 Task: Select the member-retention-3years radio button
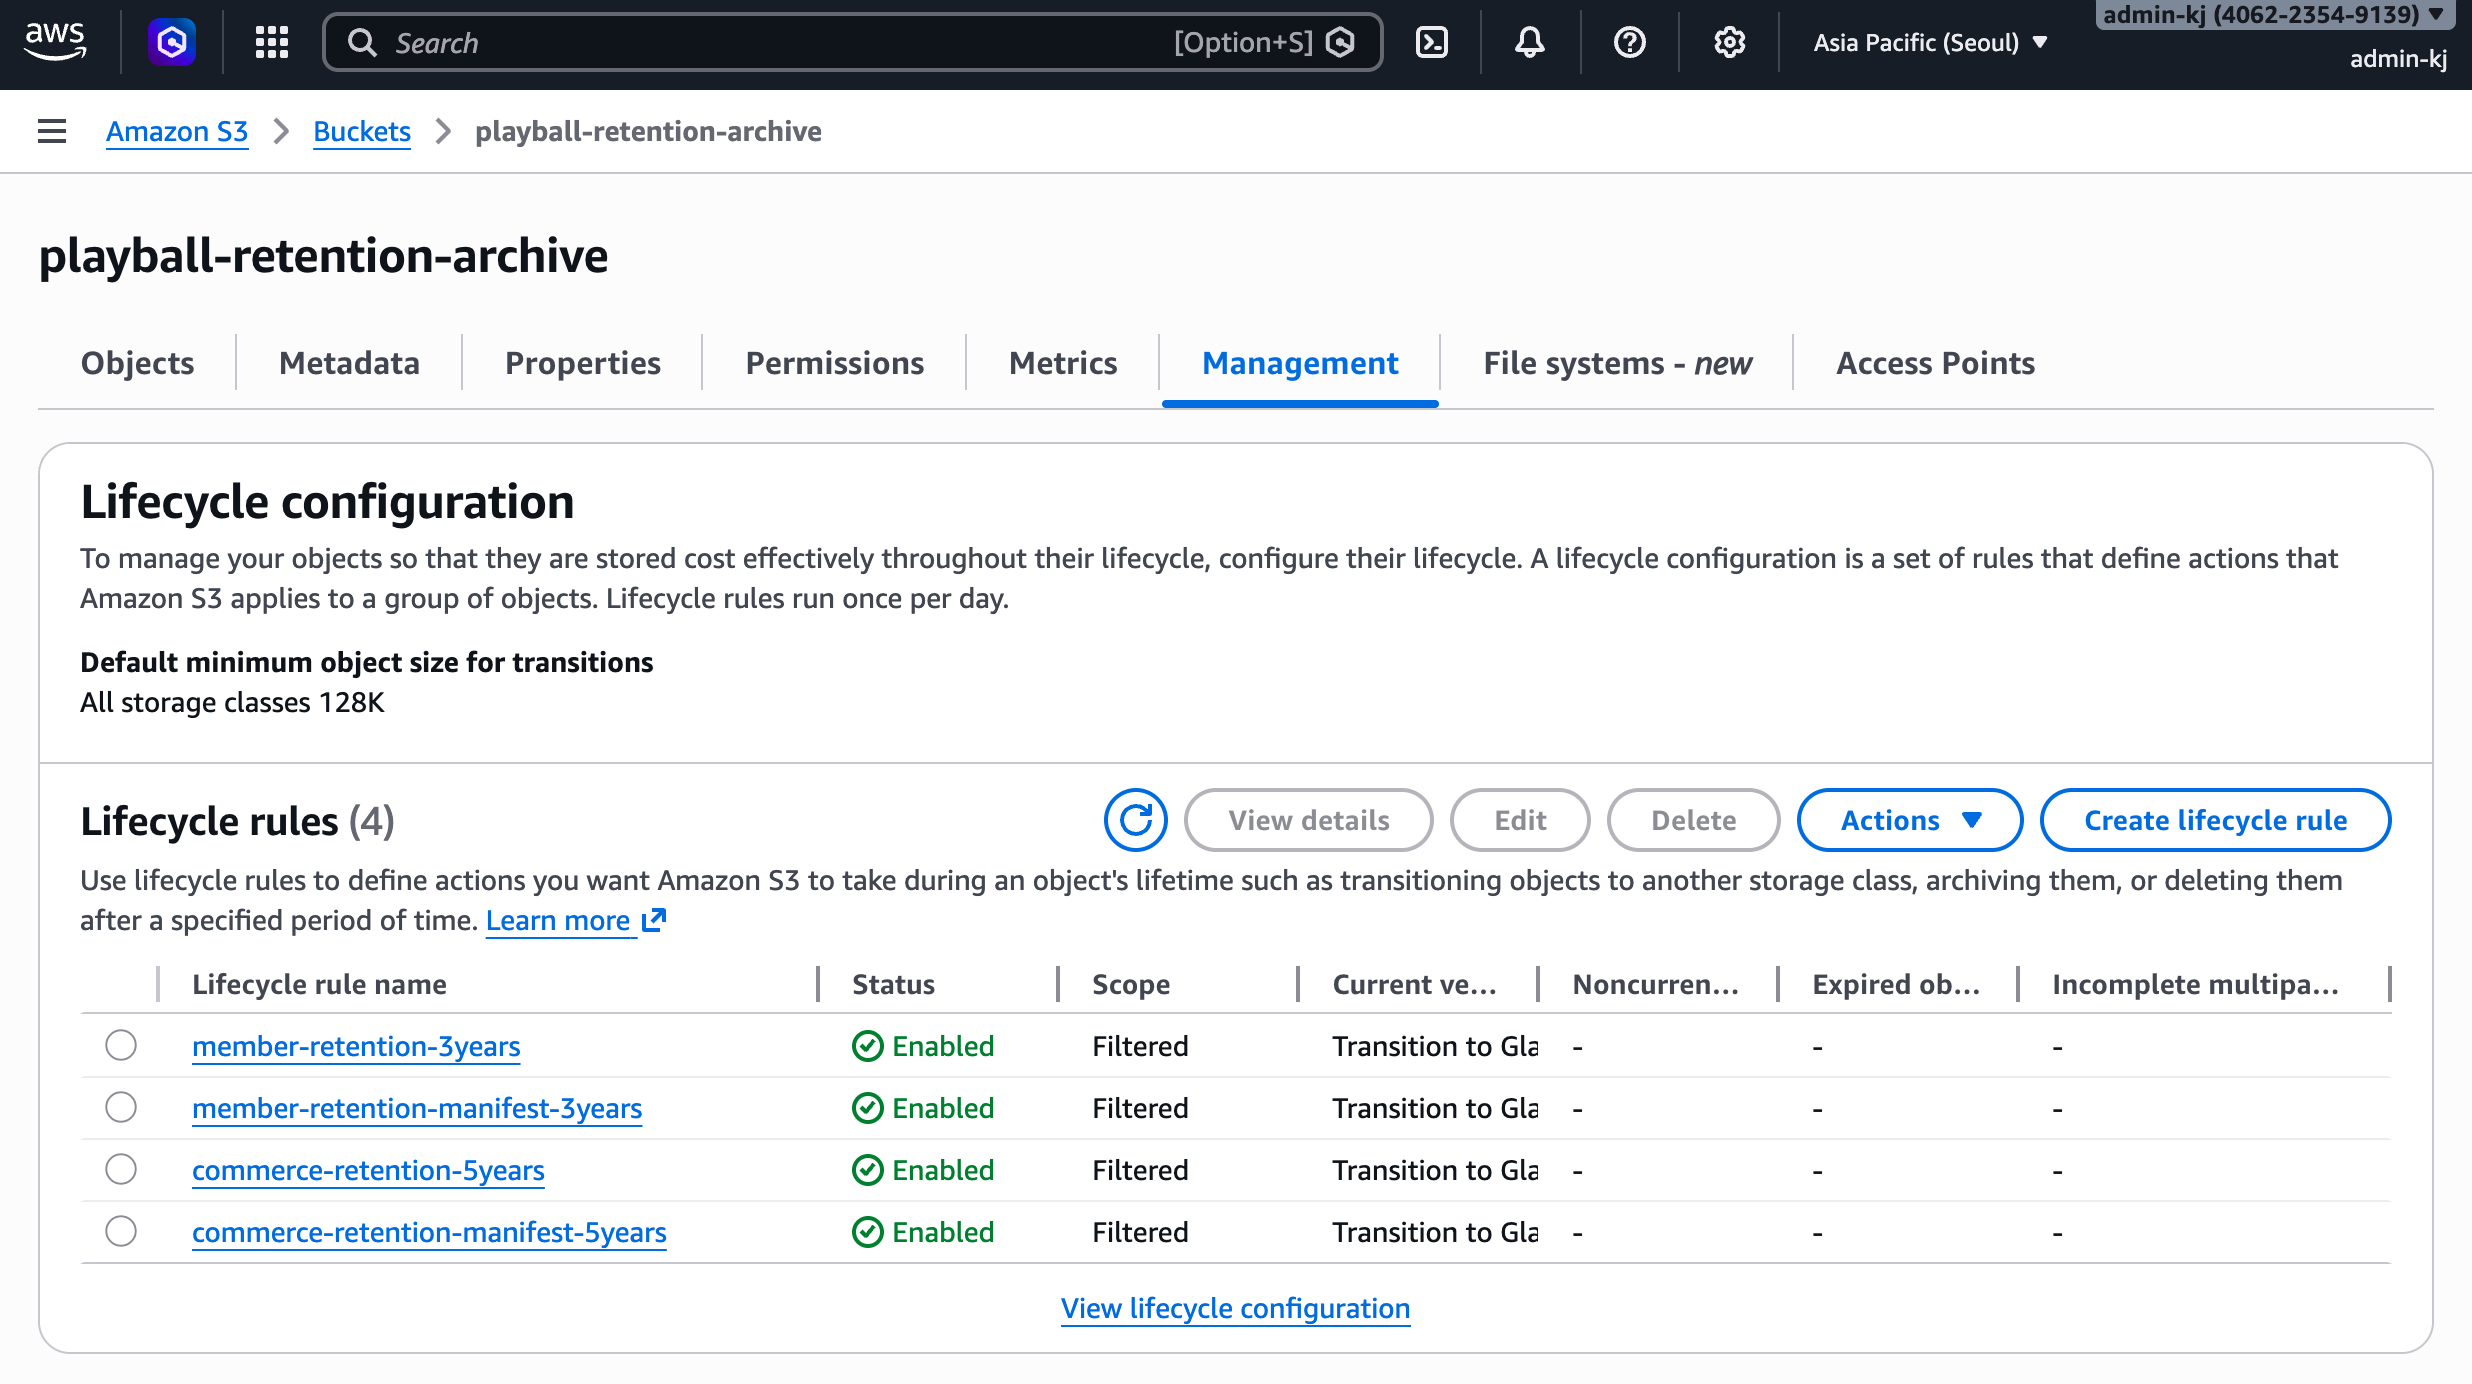121,1046
